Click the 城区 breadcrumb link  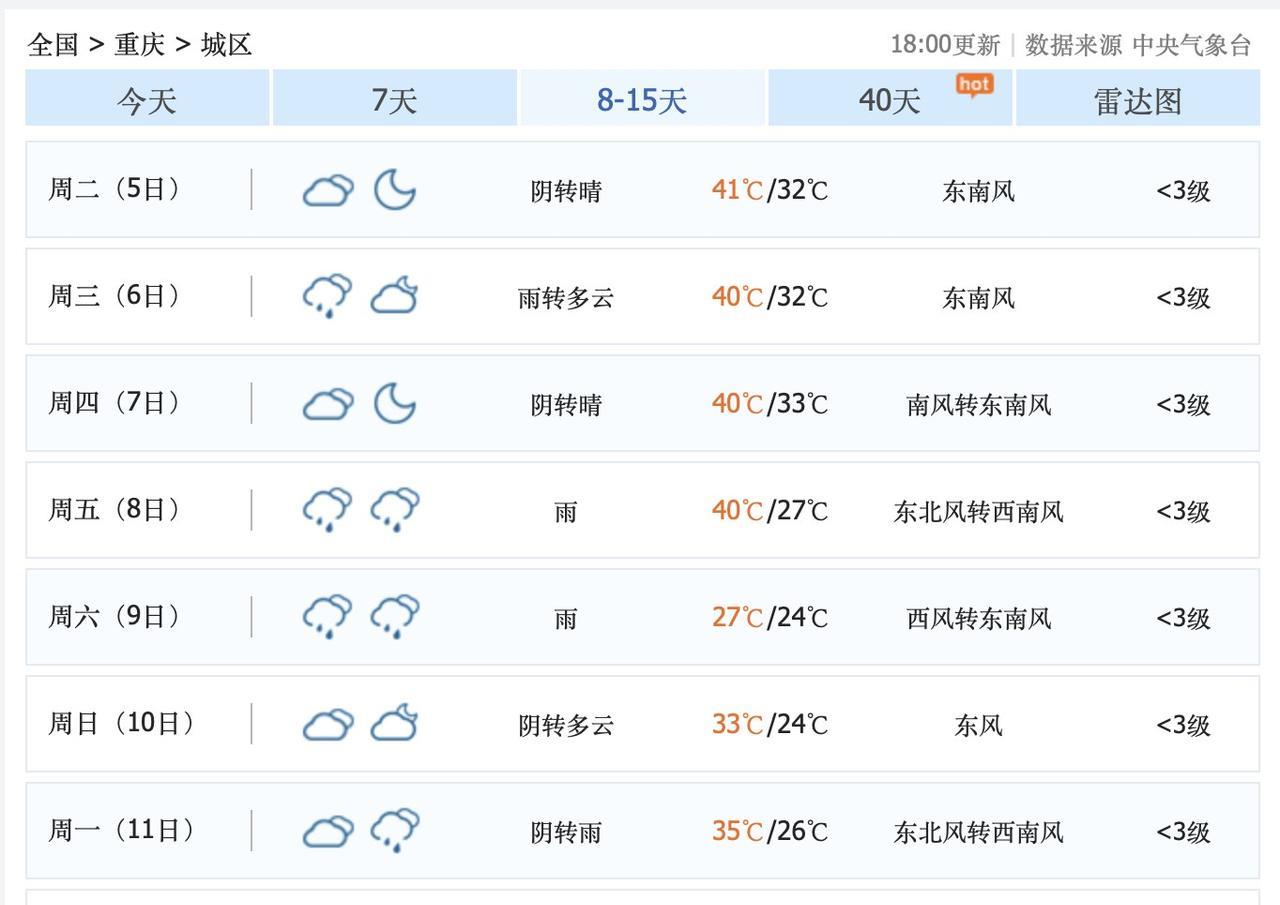(227, 45)
